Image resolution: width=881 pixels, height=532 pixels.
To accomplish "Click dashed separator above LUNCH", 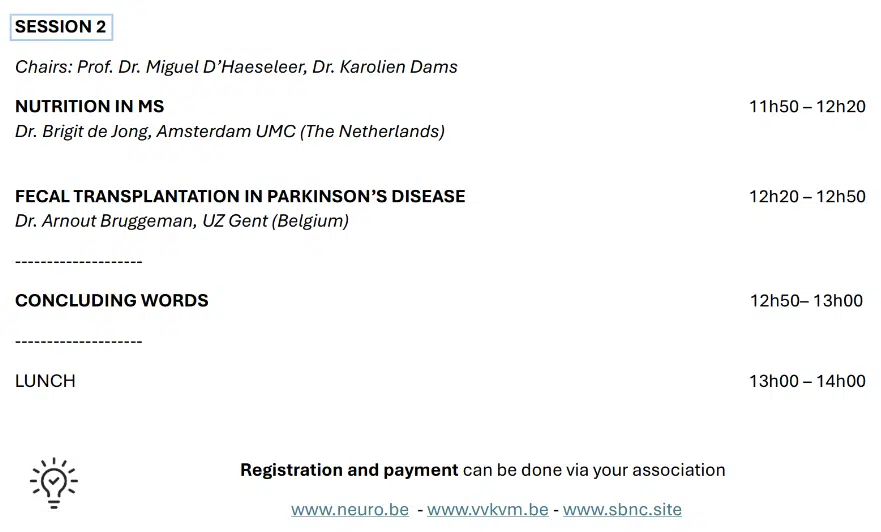I will click(x=79, y=342).
